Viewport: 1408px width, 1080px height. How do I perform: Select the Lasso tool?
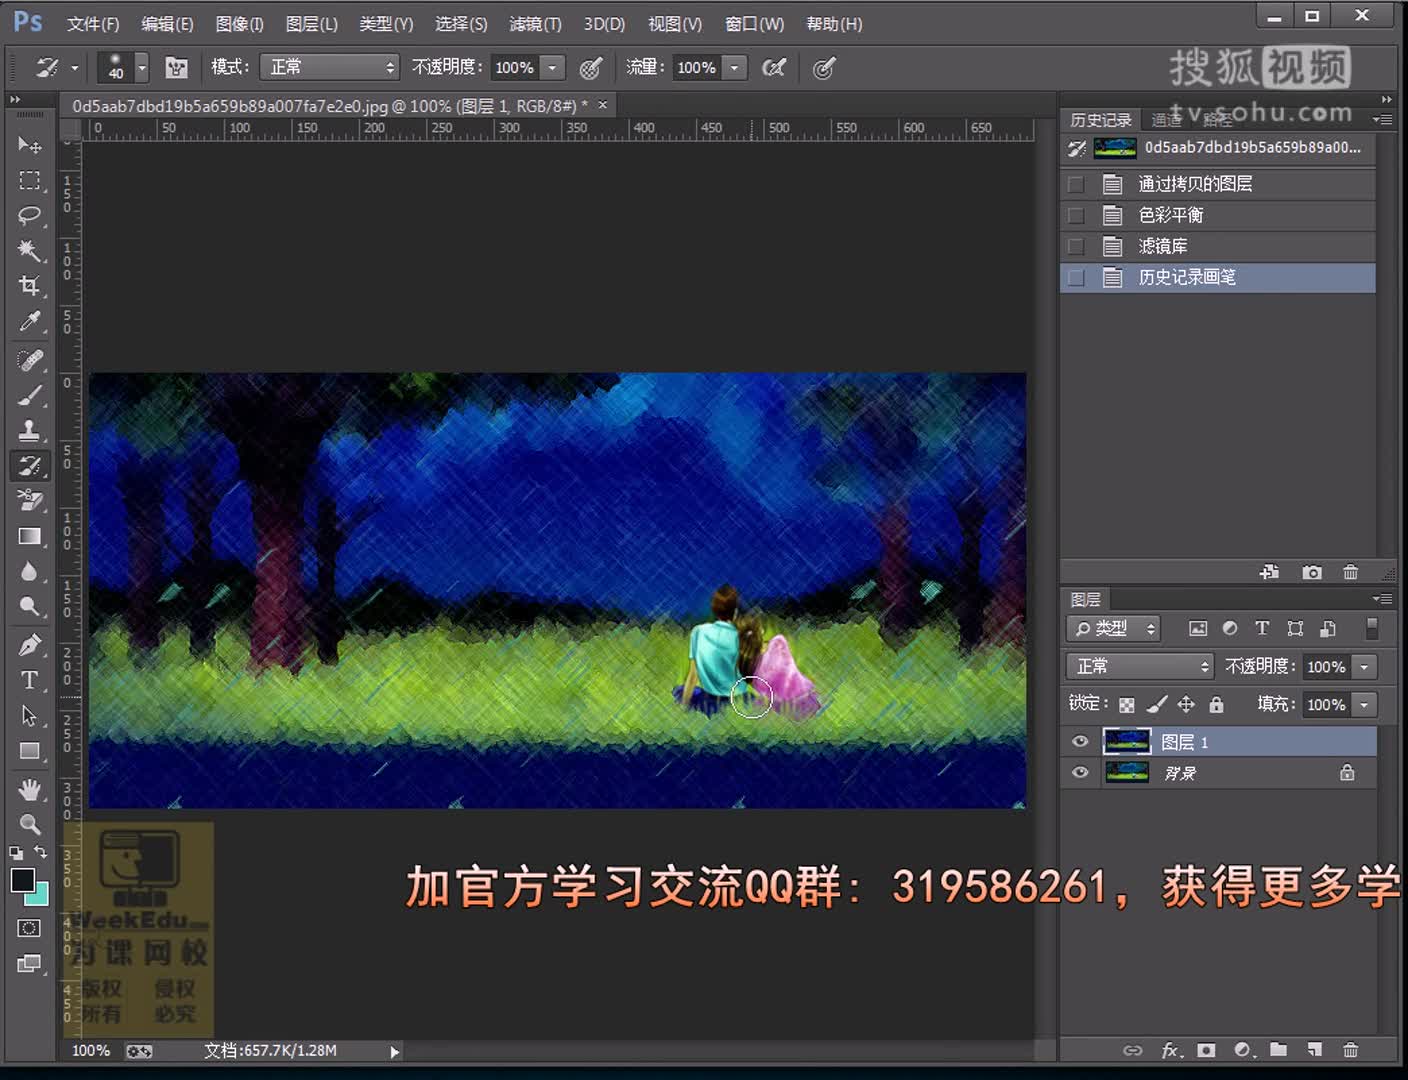tap(29, 215)
